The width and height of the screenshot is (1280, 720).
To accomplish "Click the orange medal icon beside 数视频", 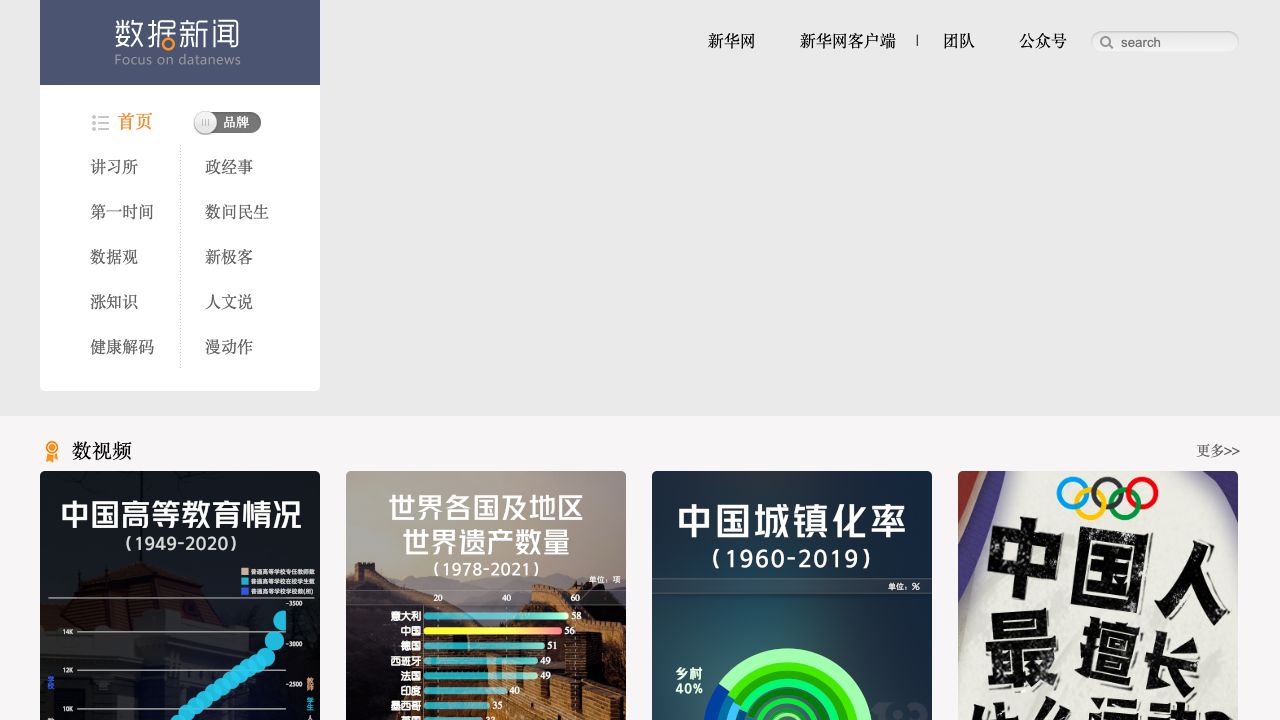I will [52, 451].
